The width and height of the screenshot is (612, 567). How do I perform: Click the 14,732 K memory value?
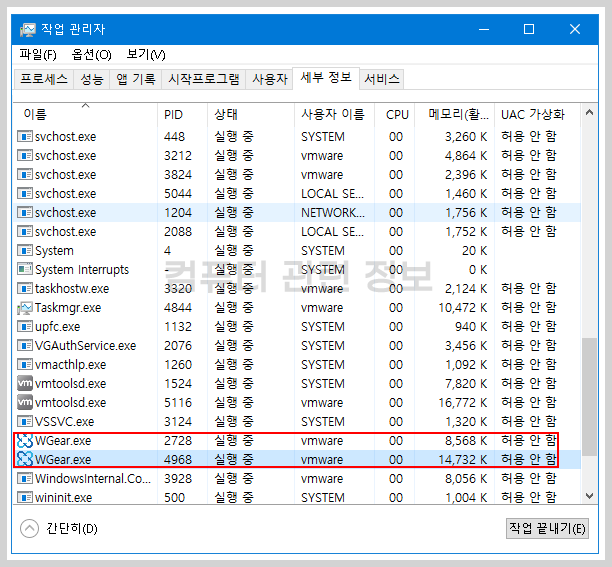[463, 460]
